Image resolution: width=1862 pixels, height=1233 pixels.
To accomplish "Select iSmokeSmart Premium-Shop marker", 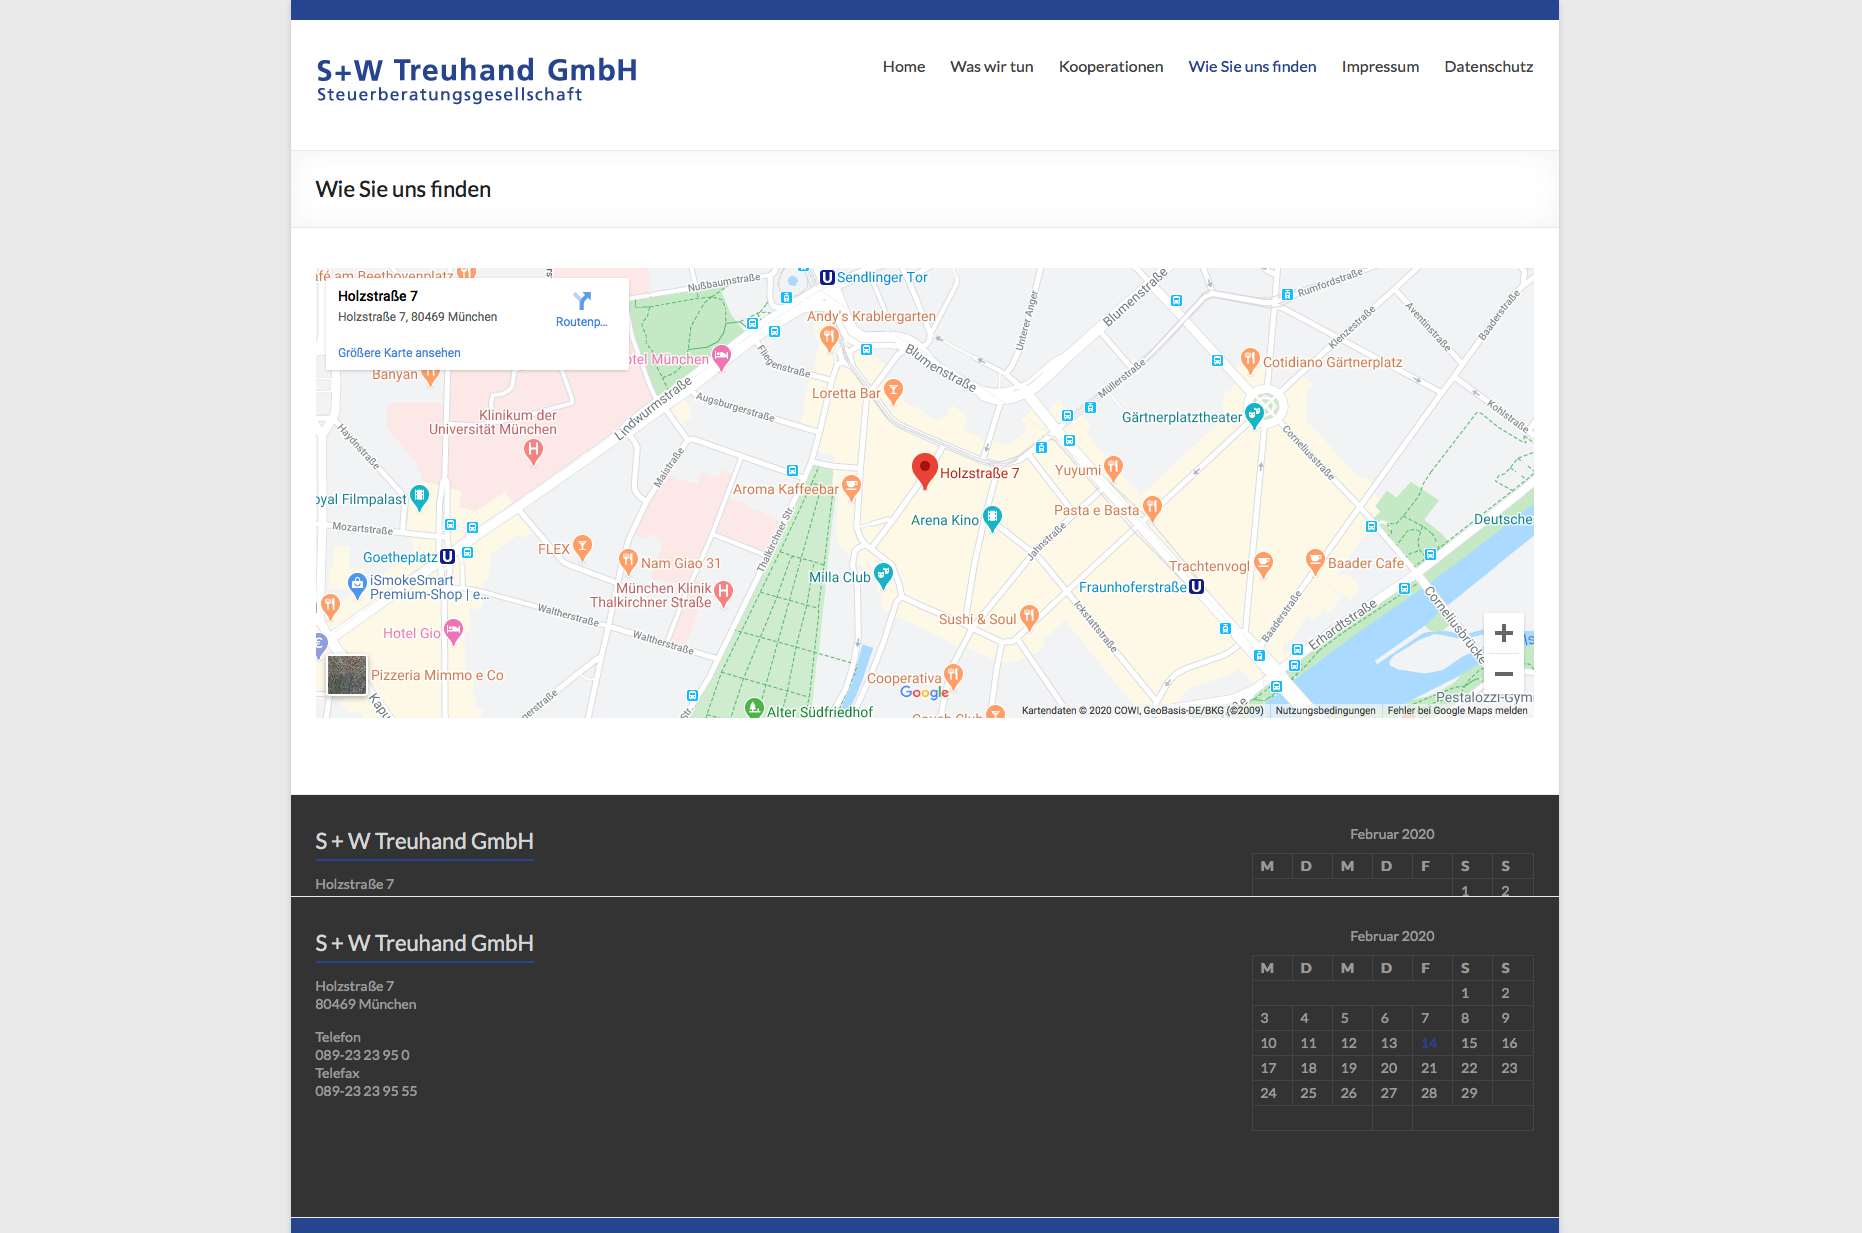I will pyautogui.click(x=357, y=584).
